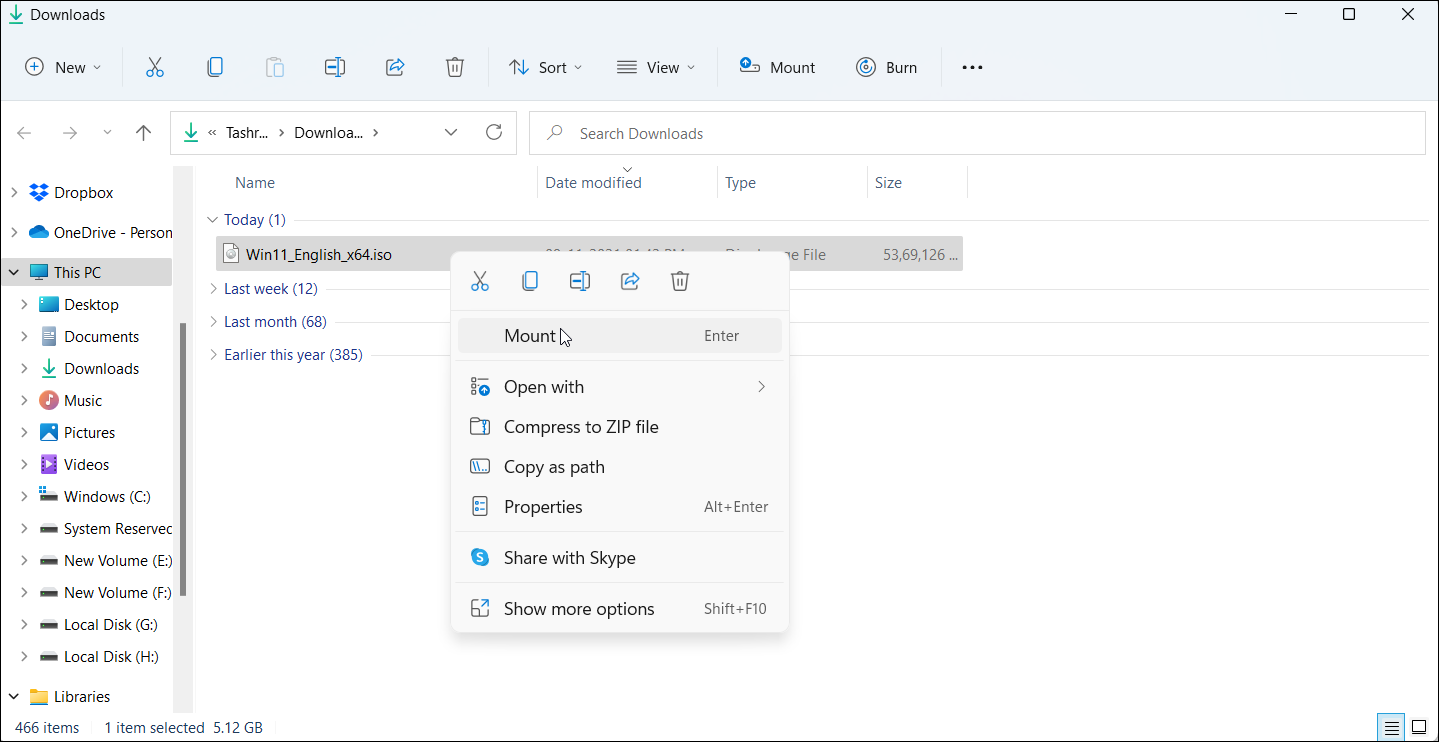Click the Cut icon in the context menu

tap(480, 281)
